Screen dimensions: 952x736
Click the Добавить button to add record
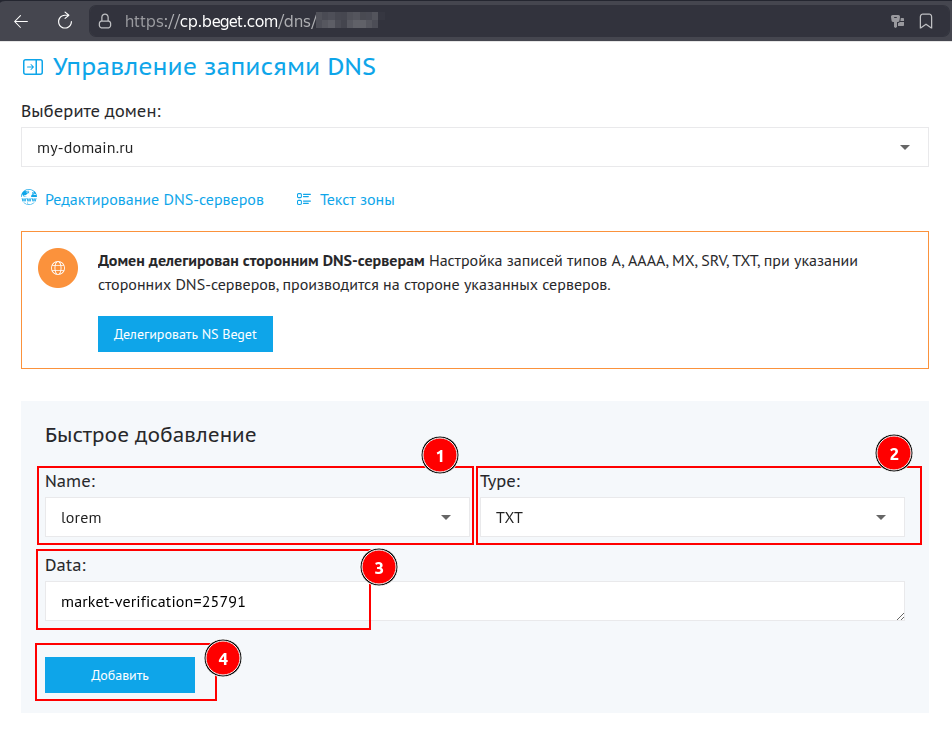[x=120, y=675]
